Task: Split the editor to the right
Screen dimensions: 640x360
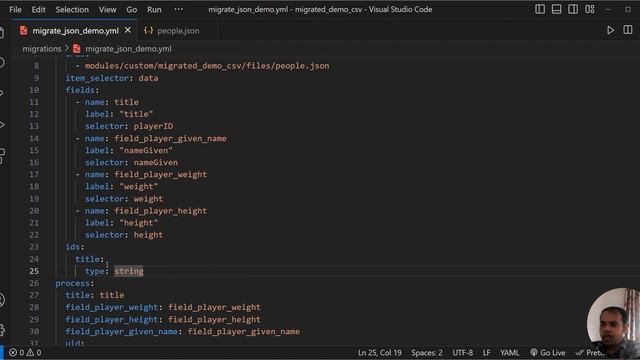Action: click(628, 30)
